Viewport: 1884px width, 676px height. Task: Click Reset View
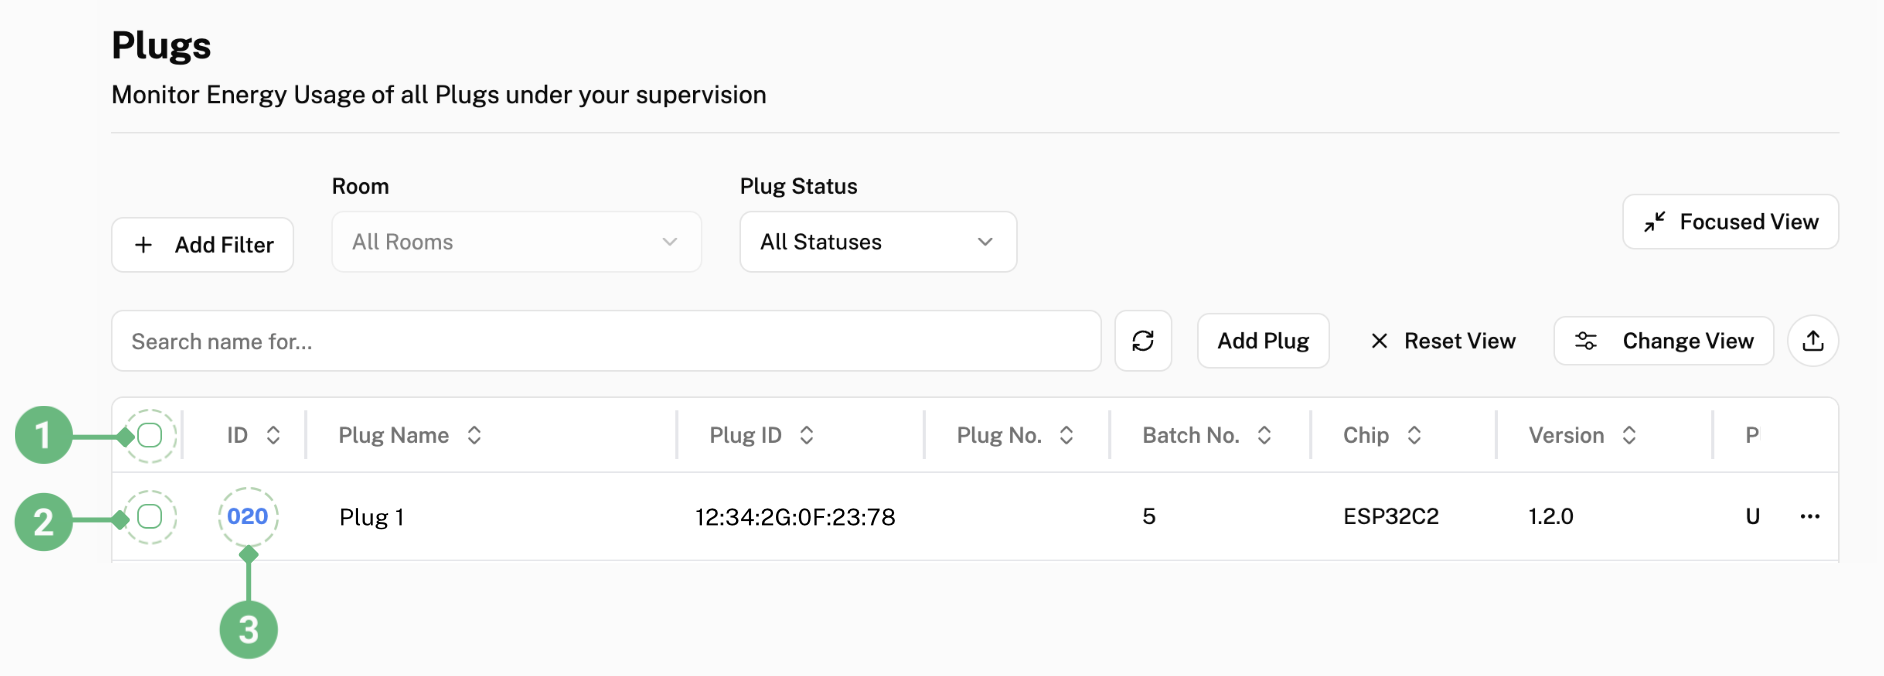1442,341
